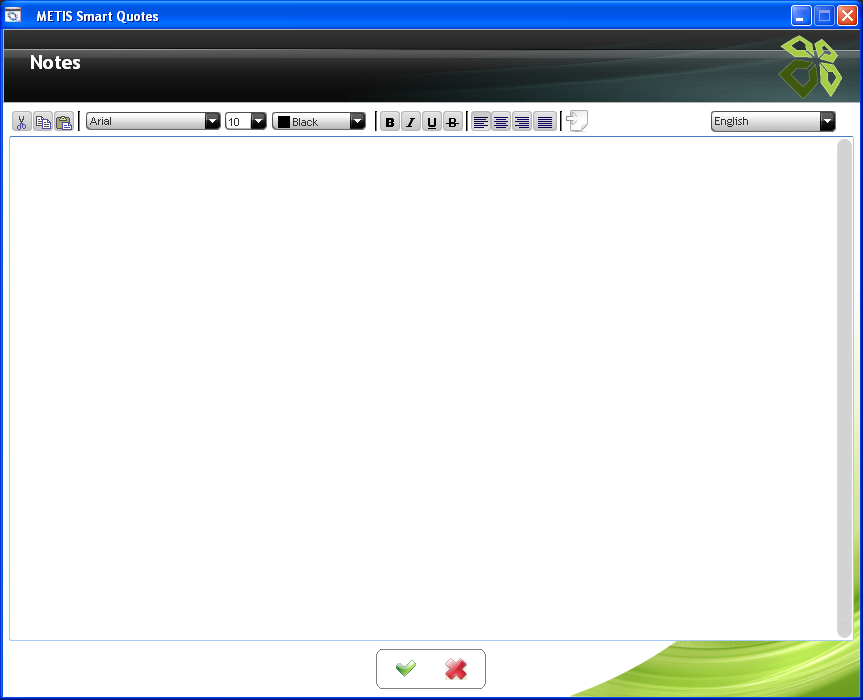Toggle Underline formatting
This screenshot has width=863, height=700.
[x=432, y=122]
